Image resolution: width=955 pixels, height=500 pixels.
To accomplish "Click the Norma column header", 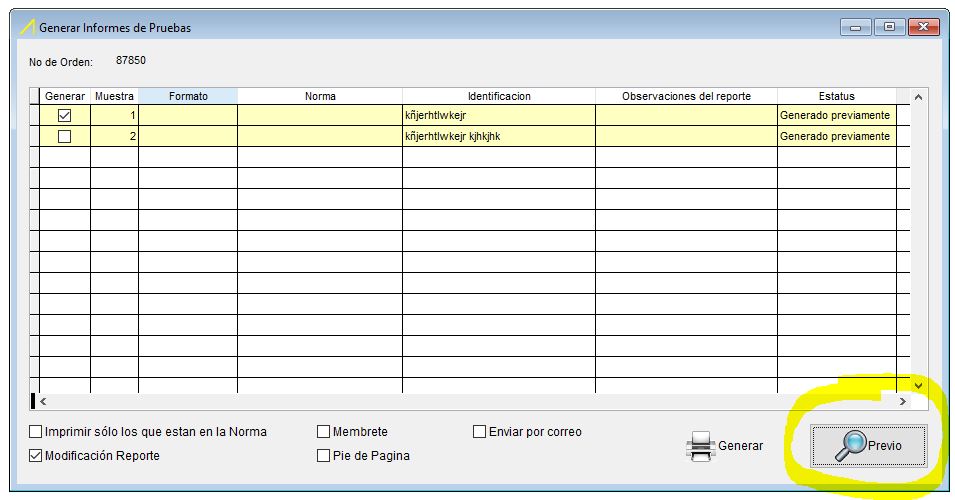I will point(320,96).
